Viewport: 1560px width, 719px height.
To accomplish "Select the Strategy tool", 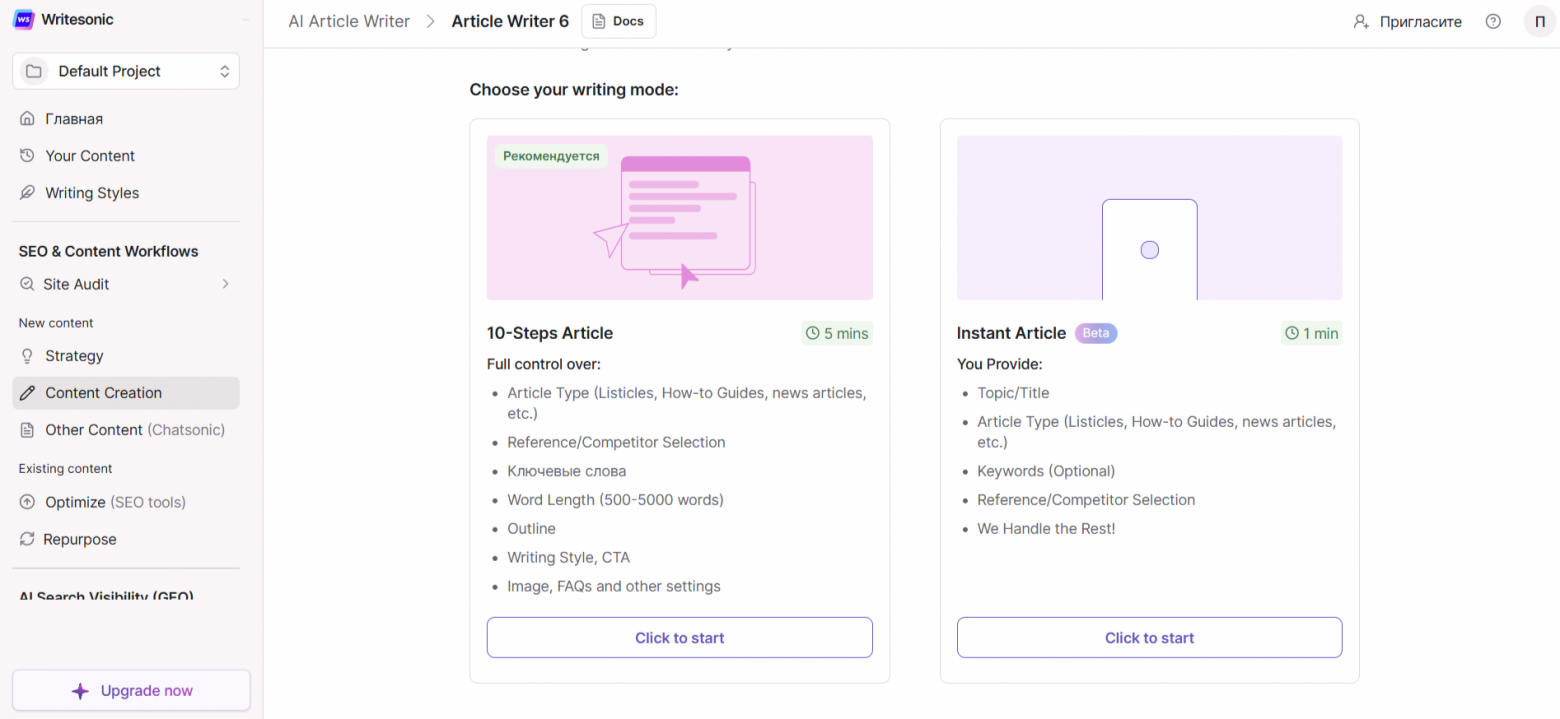I will 74,355.
